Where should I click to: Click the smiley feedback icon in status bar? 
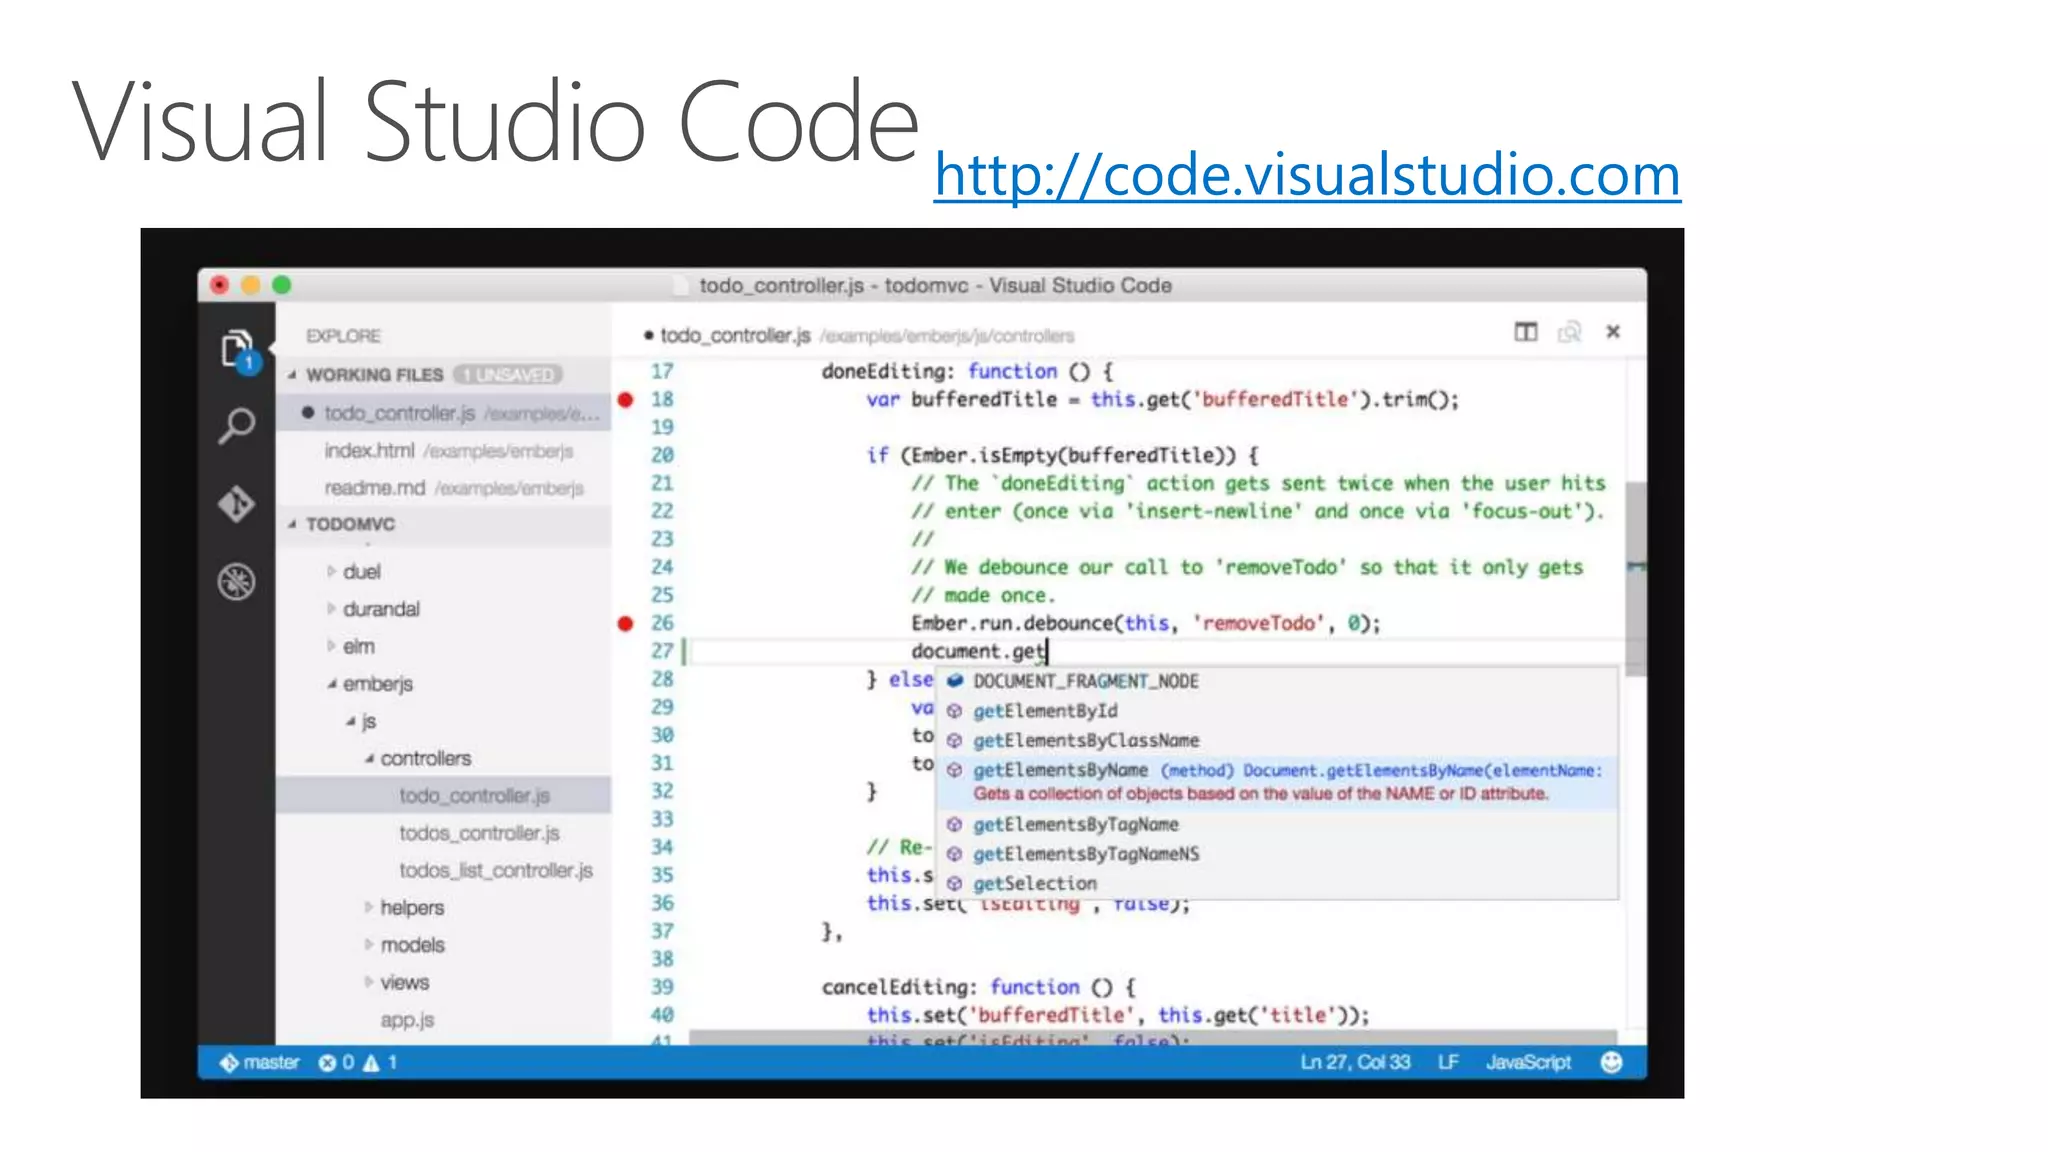point(1611,1062)
